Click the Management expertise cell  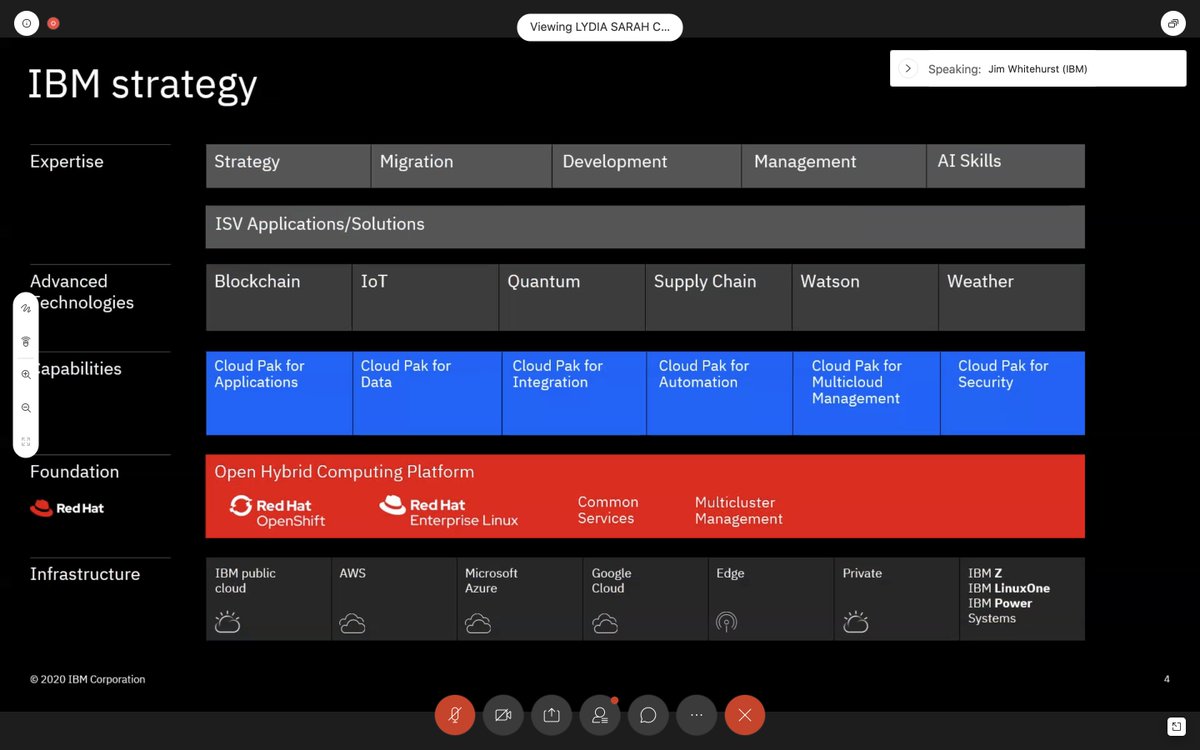click(x=834, y=166)
